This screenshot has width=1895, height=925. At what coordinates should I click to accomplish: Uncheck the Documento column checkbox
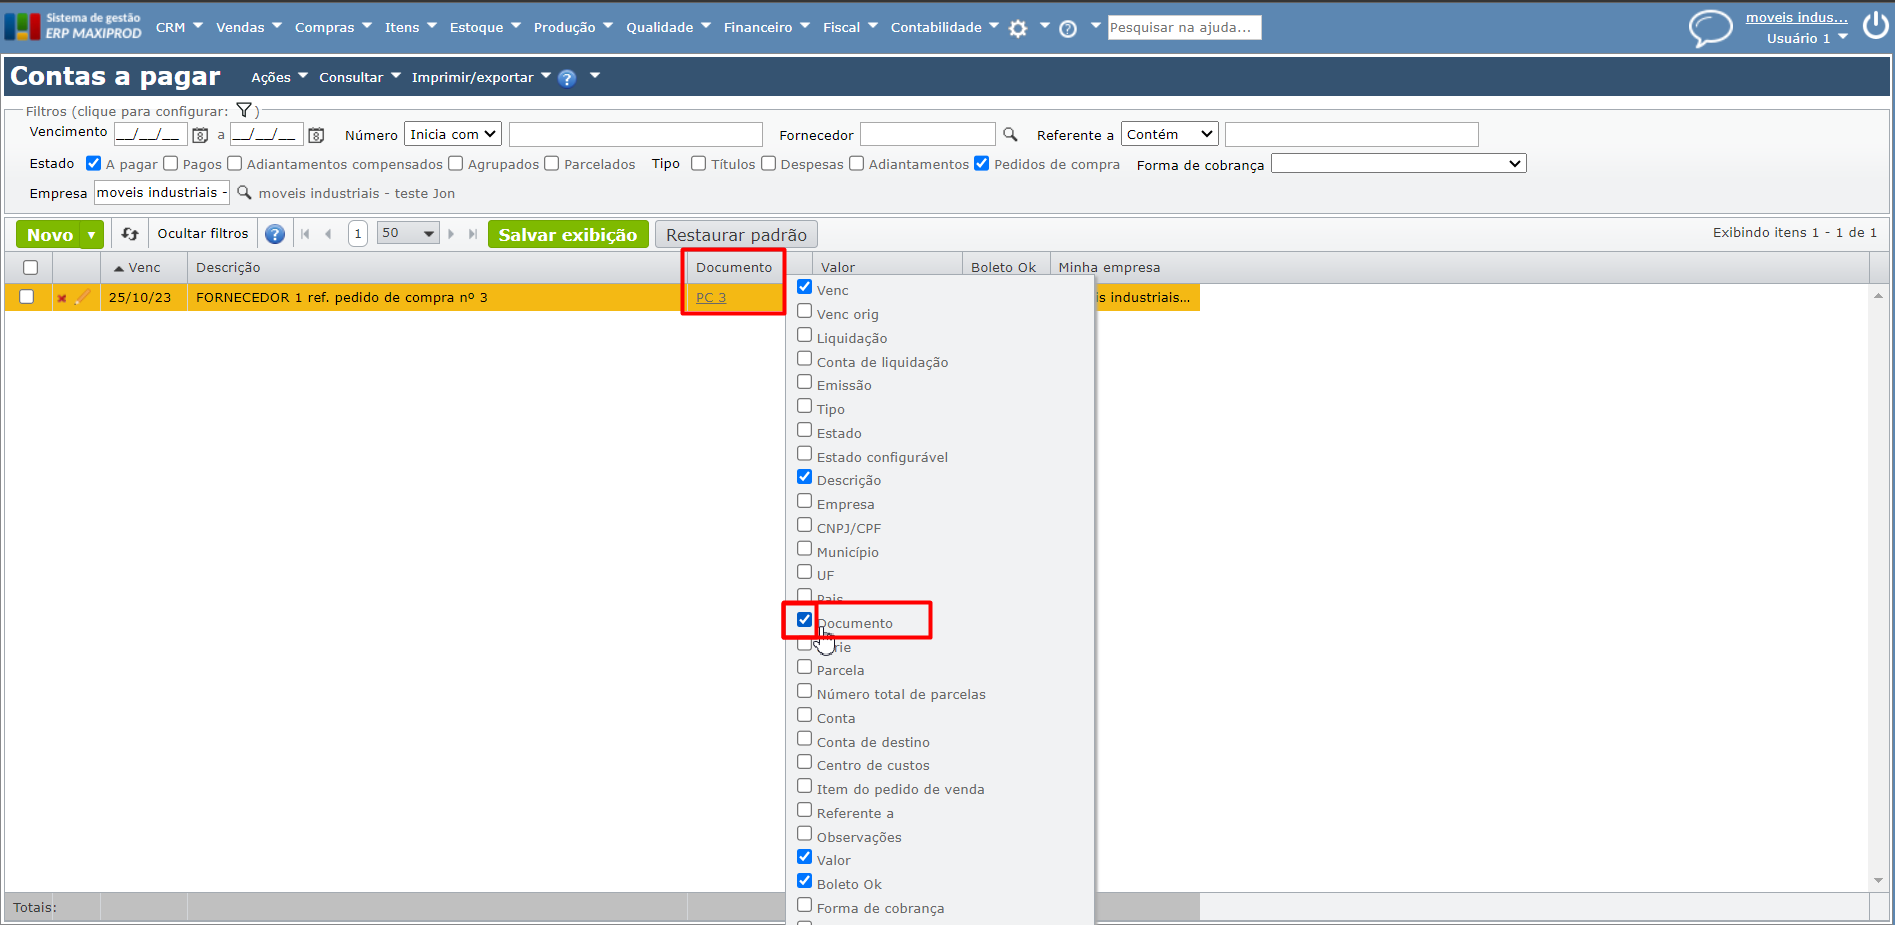pos(804,620)
